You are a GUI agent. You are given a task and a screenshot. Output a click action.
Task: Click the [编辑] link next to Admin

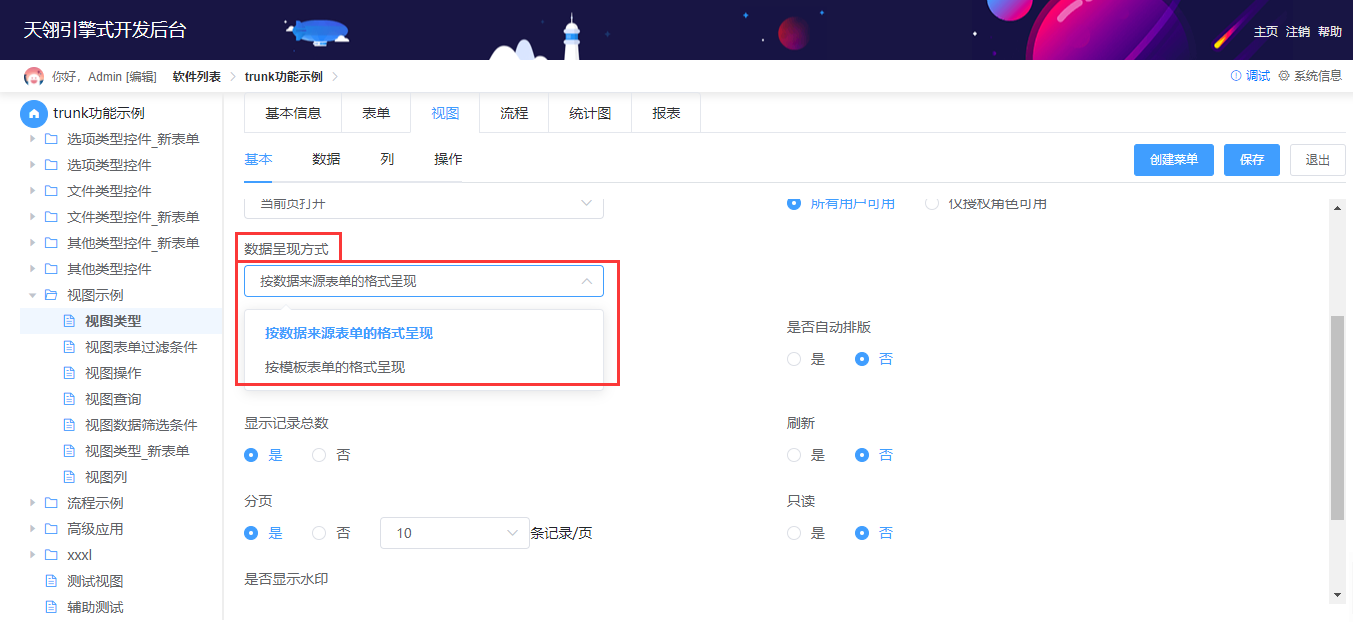pos(141,77)
